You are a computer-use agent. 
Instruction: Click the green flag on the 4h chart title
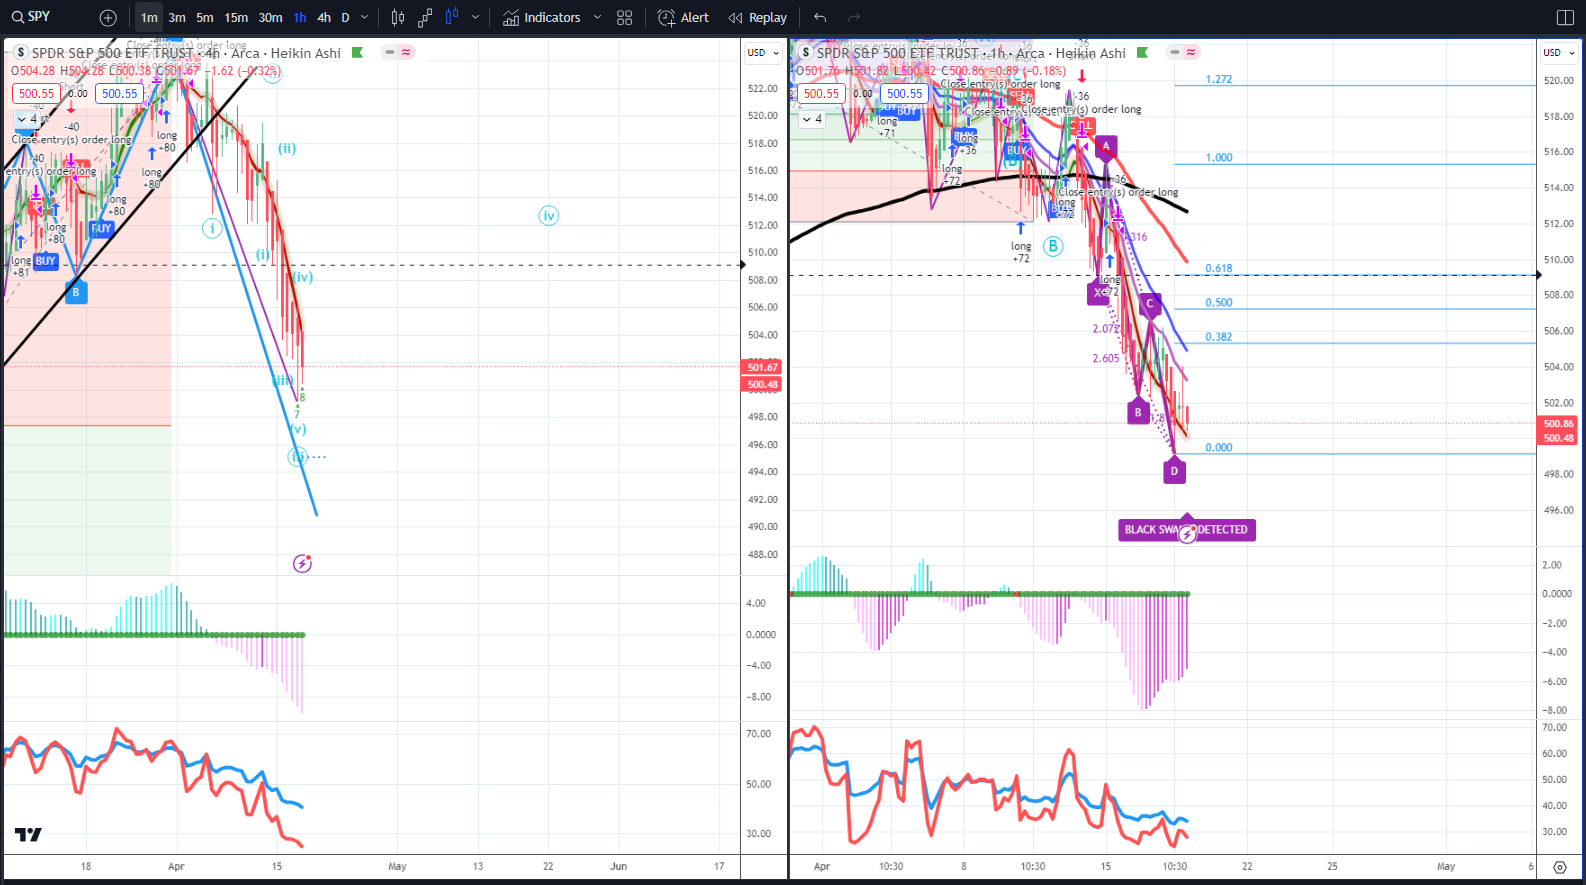coord(357,52)
